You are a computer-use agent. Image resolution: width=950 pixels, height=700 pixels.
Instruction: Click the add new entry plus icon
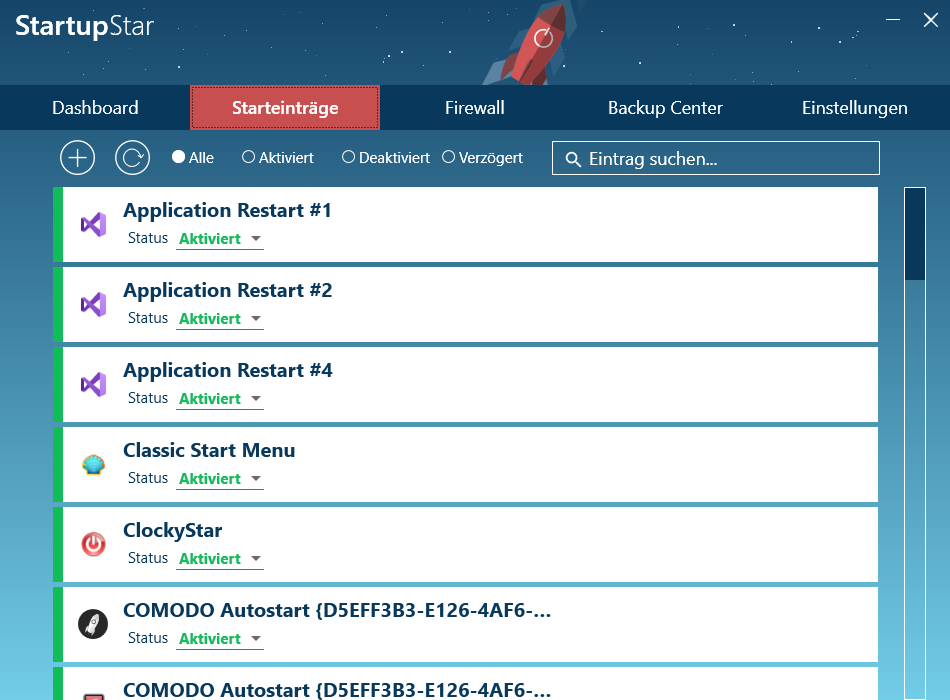pos(77,158)
